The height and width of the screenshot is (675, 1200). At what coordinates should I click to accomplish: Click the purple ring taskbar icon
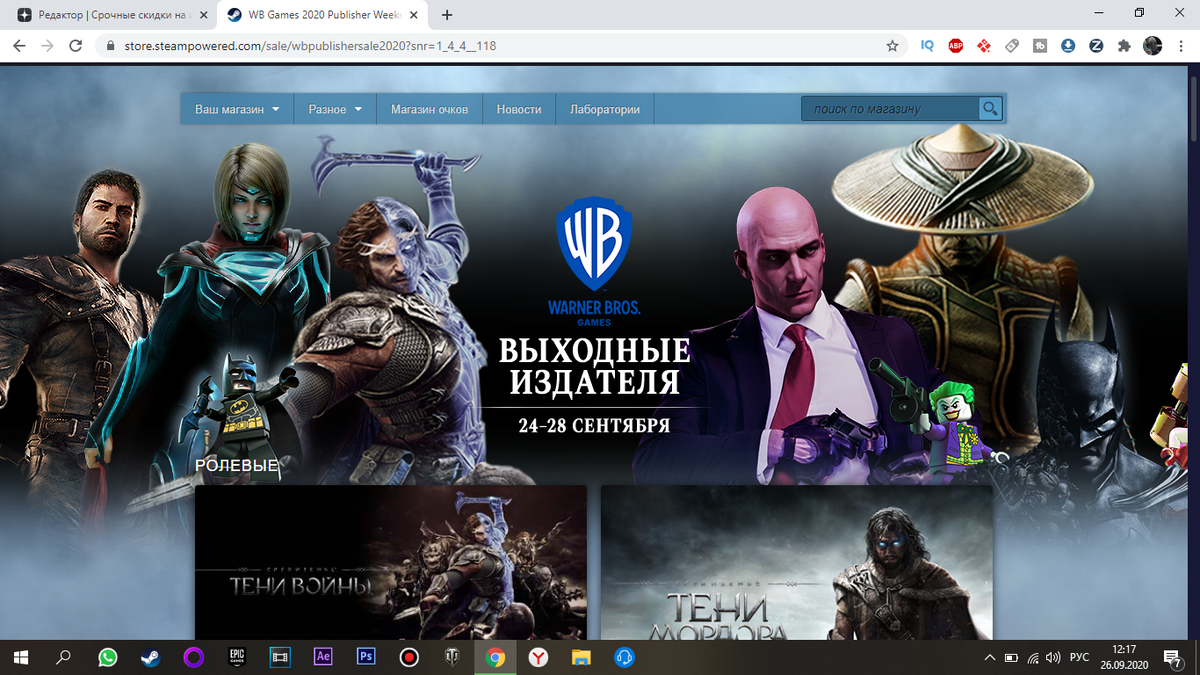tap(194, 657)
